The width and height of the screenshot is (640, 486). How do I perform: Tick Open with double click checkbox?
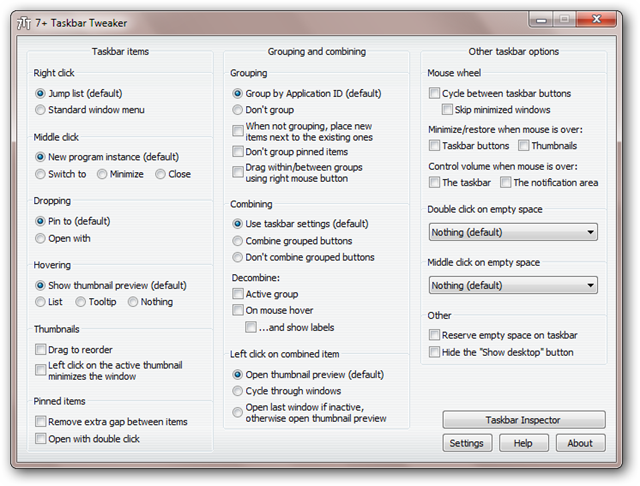pos(40,438)
